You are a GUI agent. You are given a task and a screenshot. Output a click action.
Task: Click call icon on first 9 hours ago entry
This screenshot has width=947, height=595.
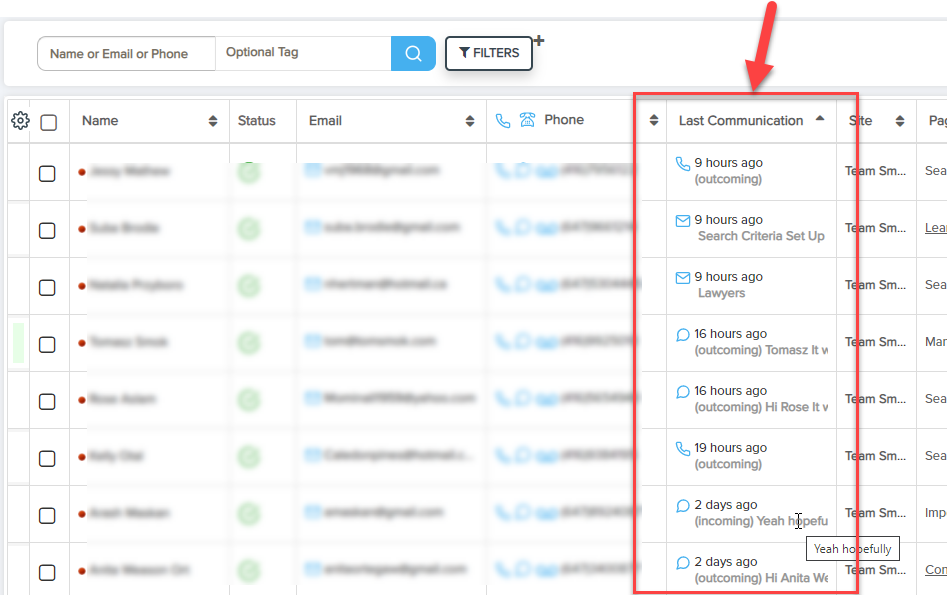683,163
